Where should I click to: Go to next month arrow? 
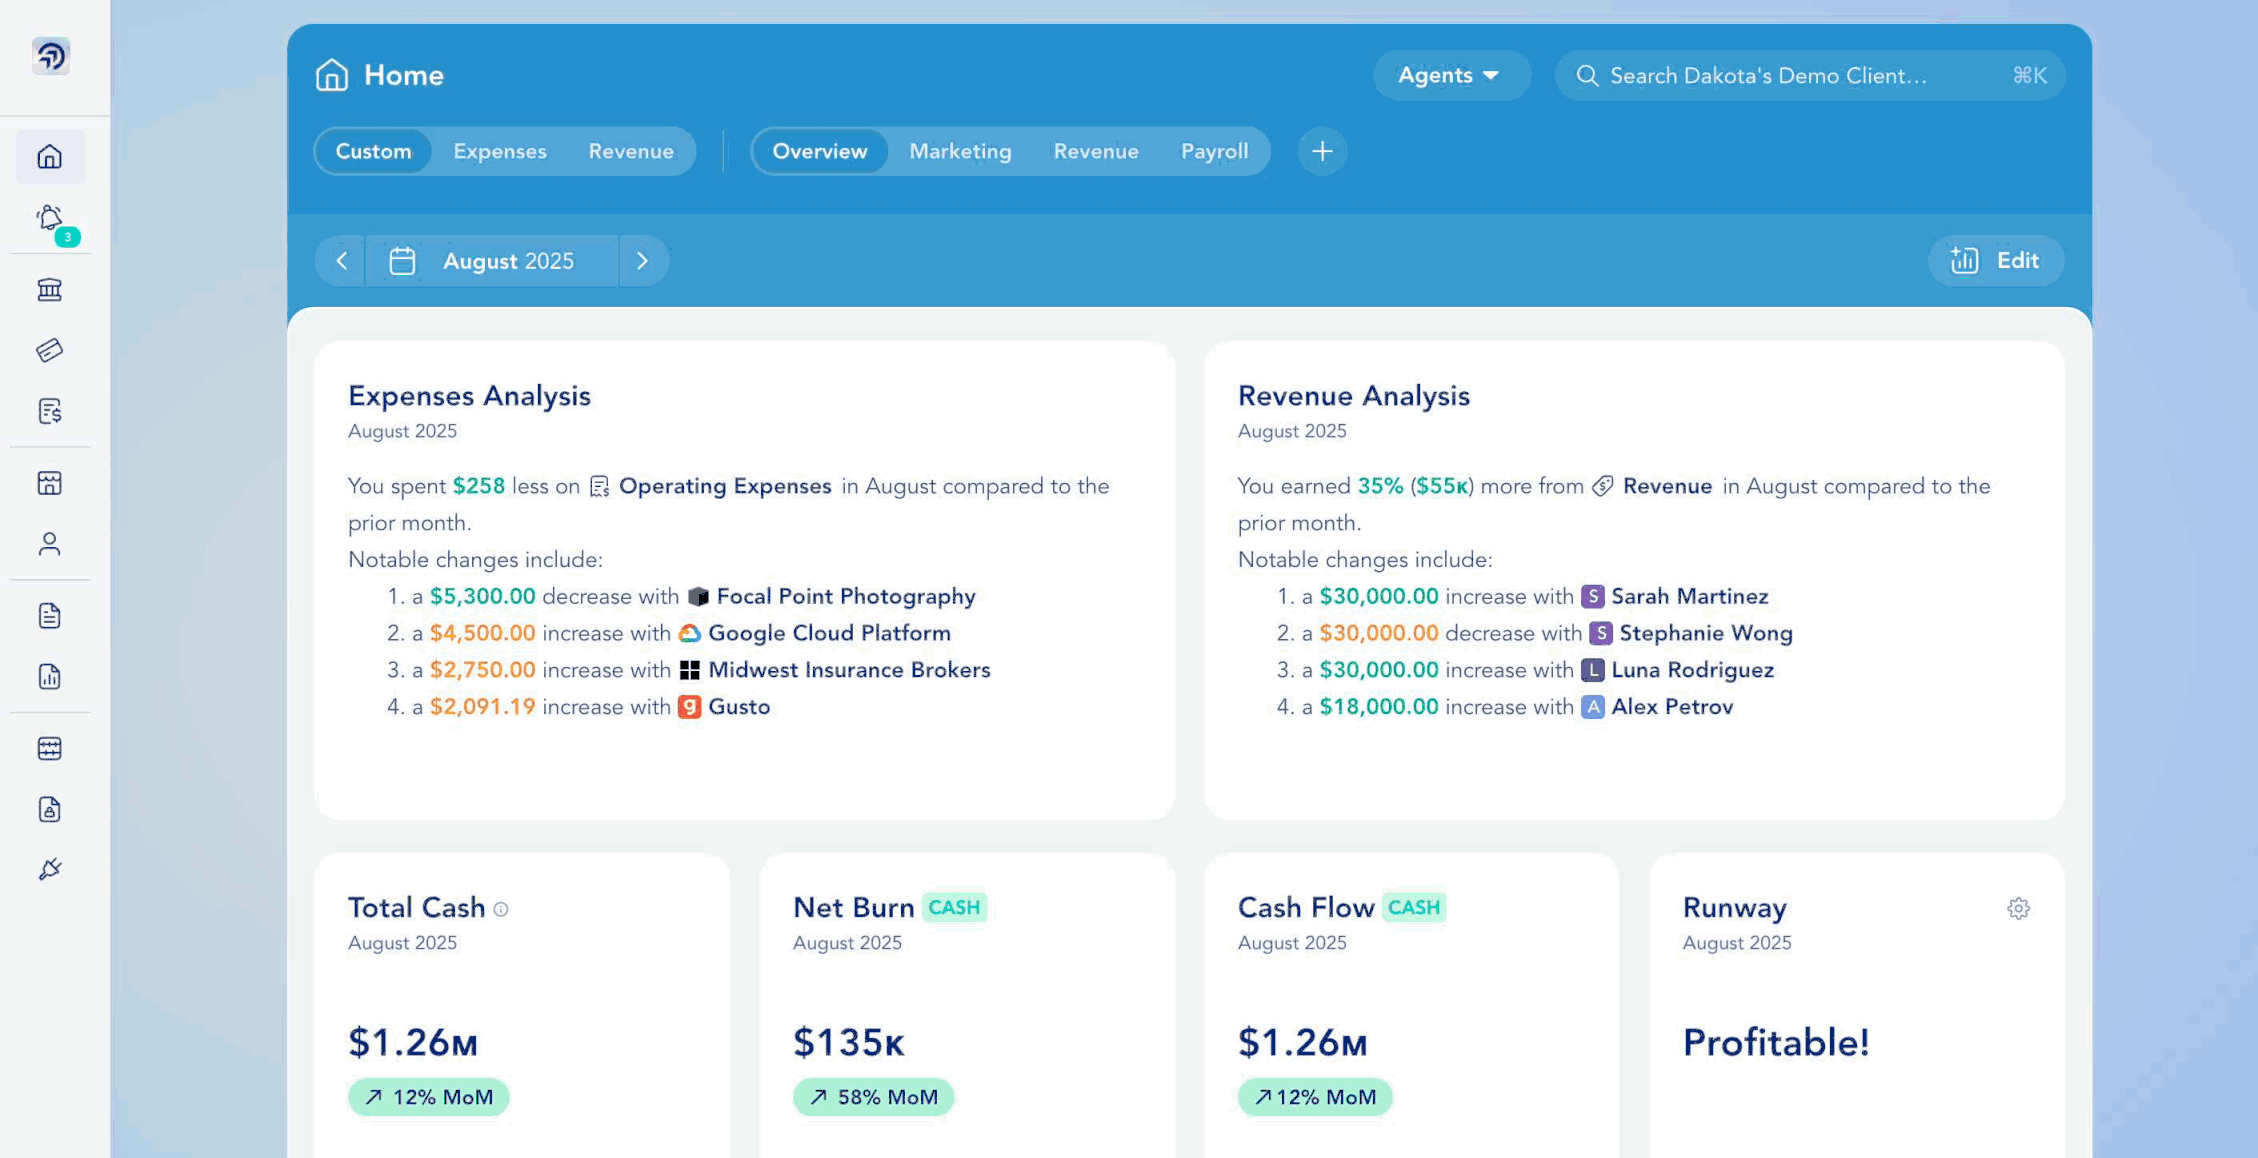click(642, 261)
